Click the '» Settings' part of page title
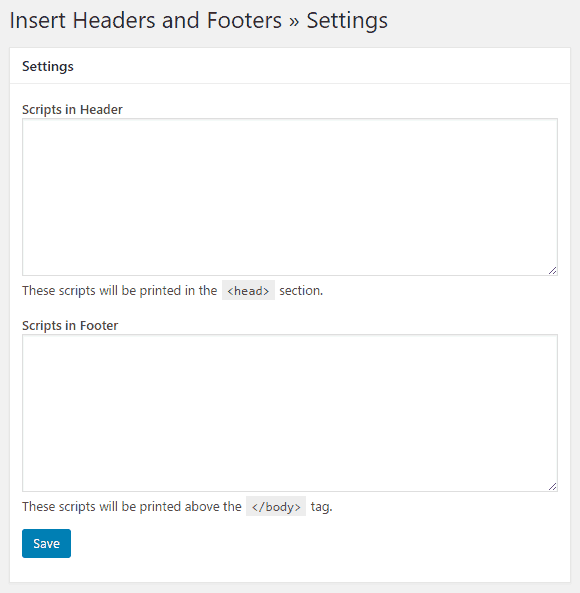Image resolution: width=580 pixels, height=593 pixels. coord(338,20)
